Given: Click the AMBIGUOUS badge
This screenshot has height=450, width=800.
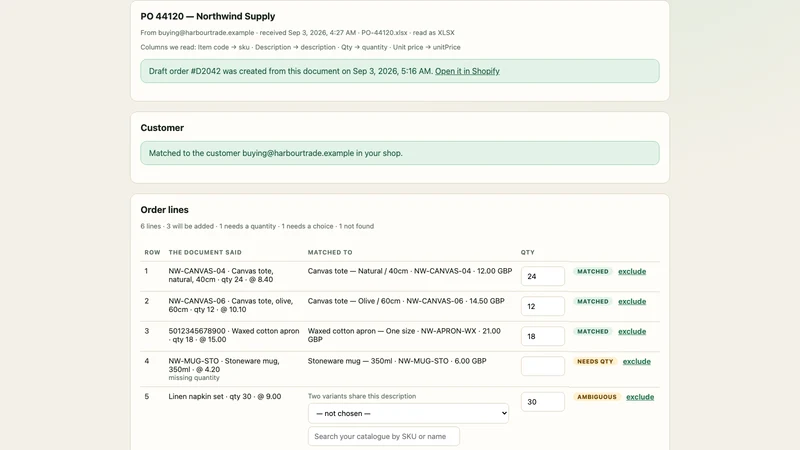Looking at the screenshot, I should click(x=596, y=397).
